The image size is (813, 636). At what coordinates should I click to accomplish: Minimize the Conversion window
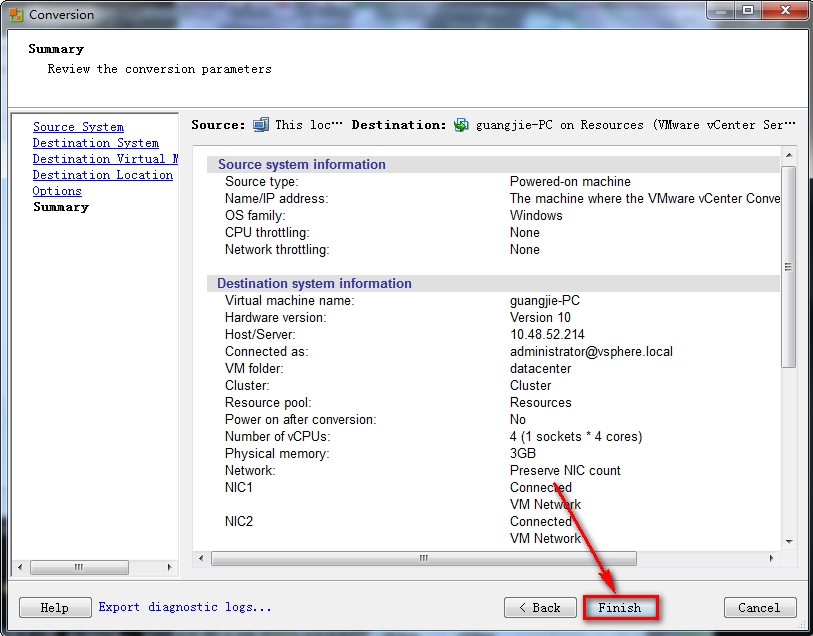(x=721, y=10)
